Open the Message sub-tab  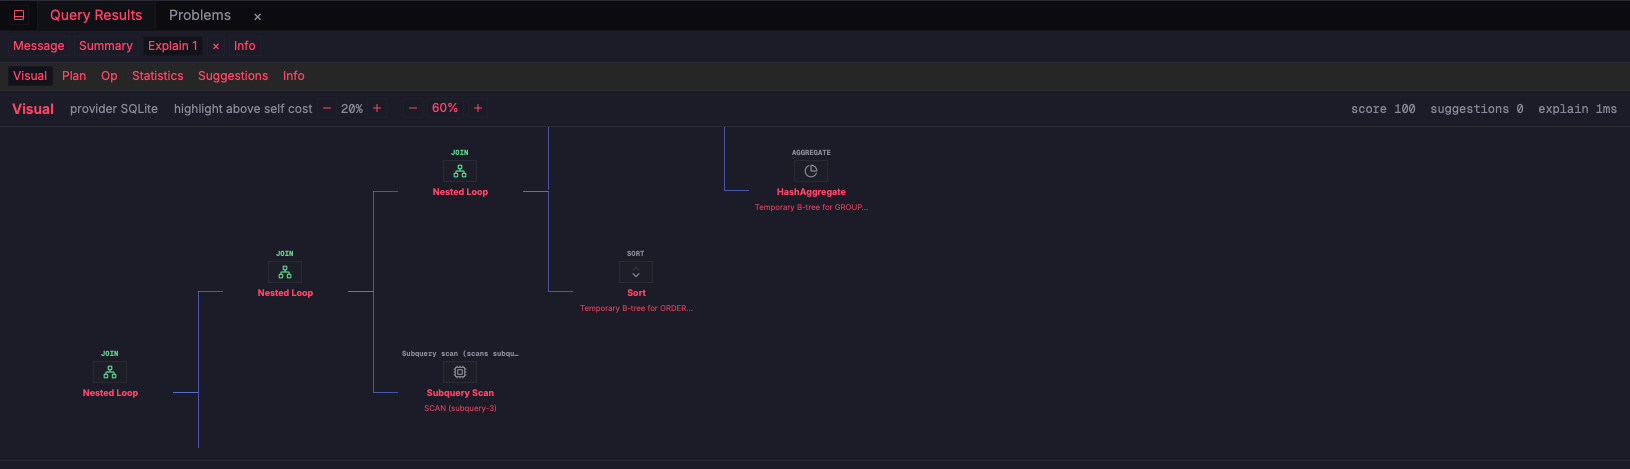39,46
